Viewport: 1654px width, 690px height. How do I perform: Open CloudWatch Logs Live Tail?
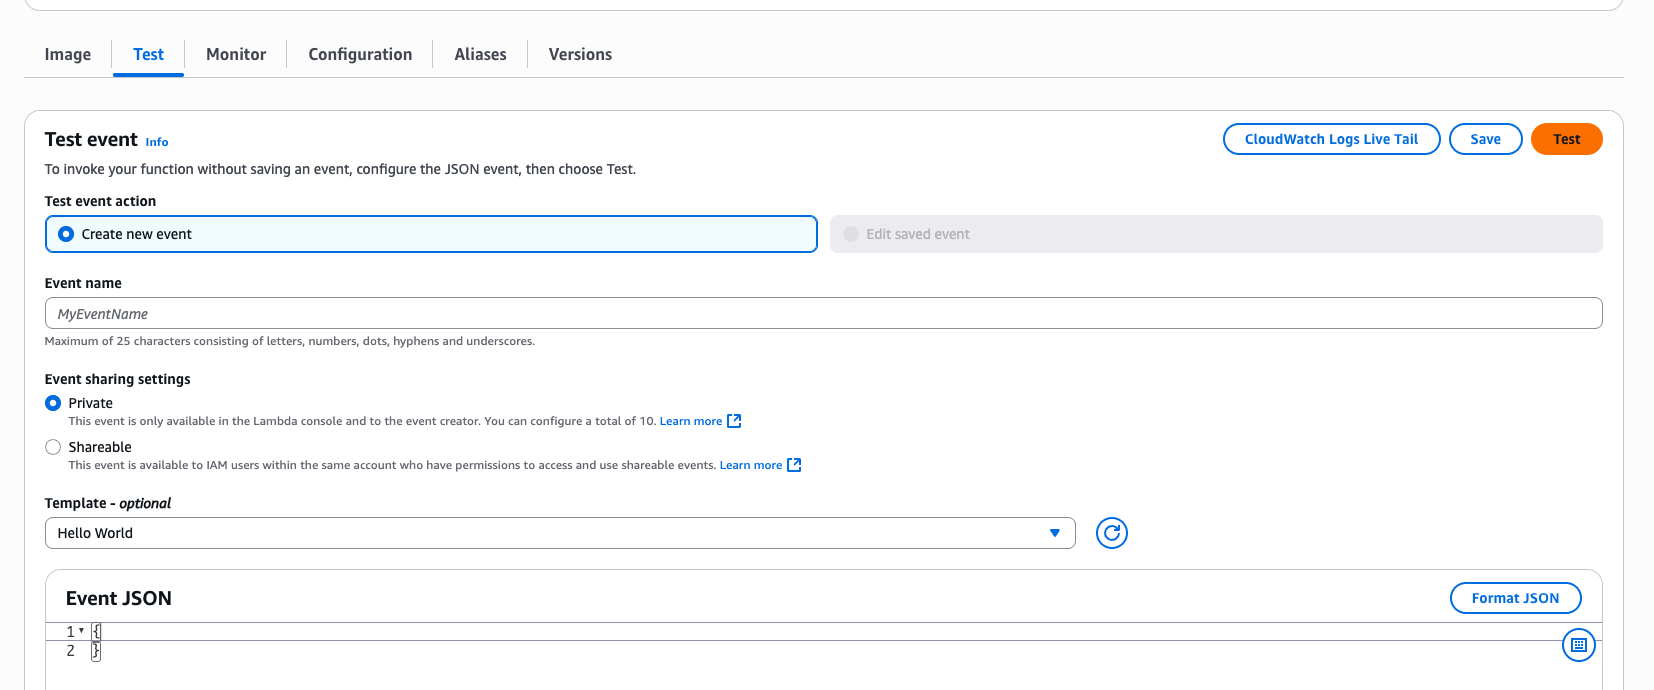(x=1331, y=139)
